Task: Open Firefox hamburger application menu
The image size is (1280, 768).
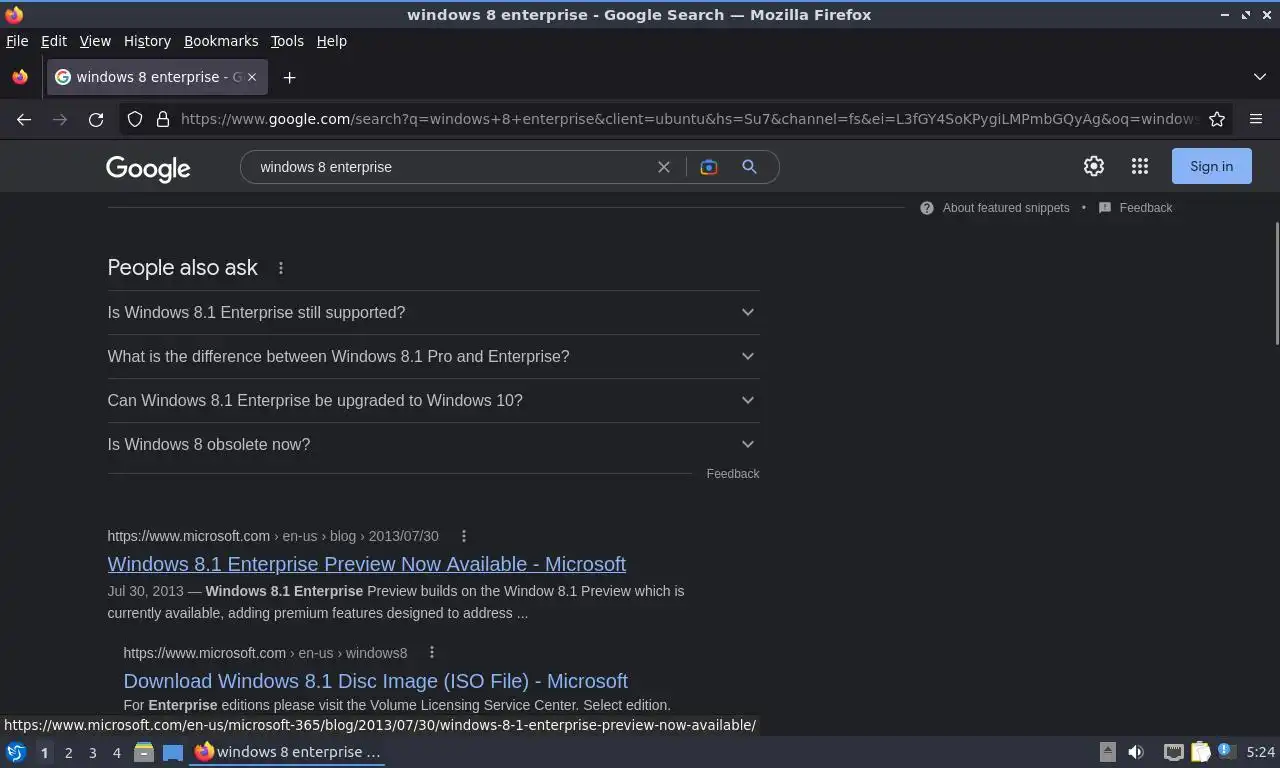Action: [1256, 119]
